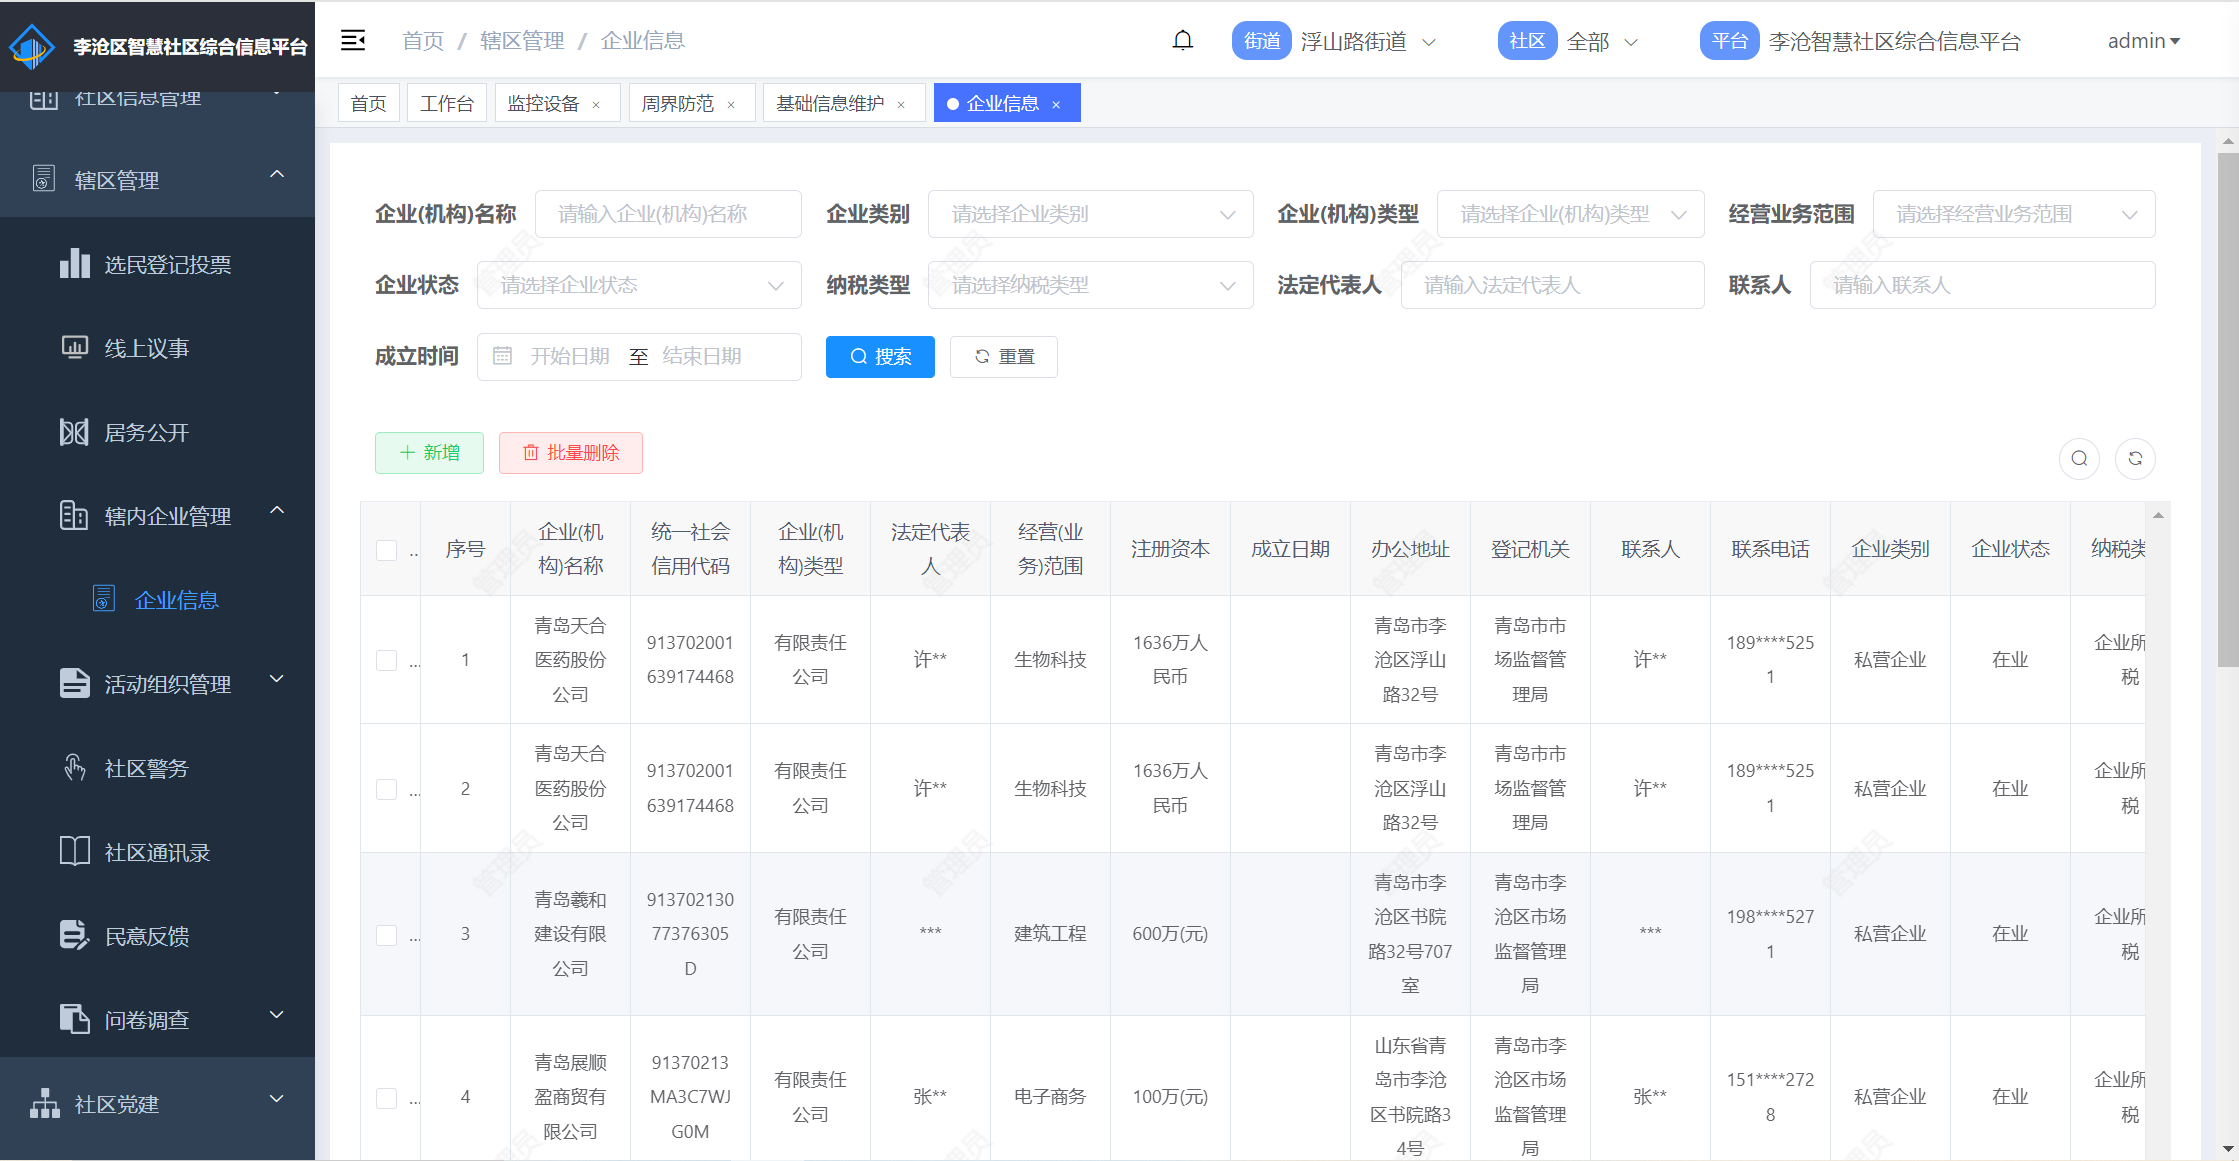
Task: Close the 基础信息维护 tab
Action: (x=901, y=104)
